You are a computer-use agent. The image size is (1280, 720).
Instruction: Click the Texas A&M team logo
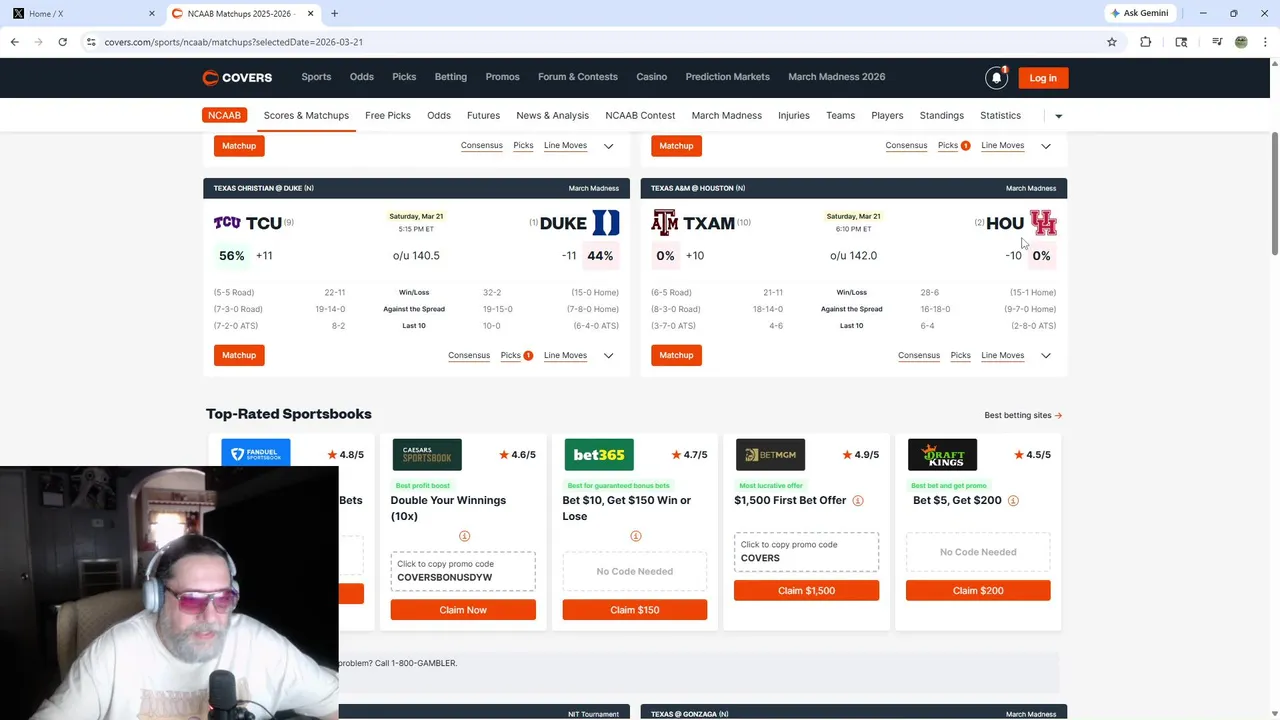click(664, 223)
